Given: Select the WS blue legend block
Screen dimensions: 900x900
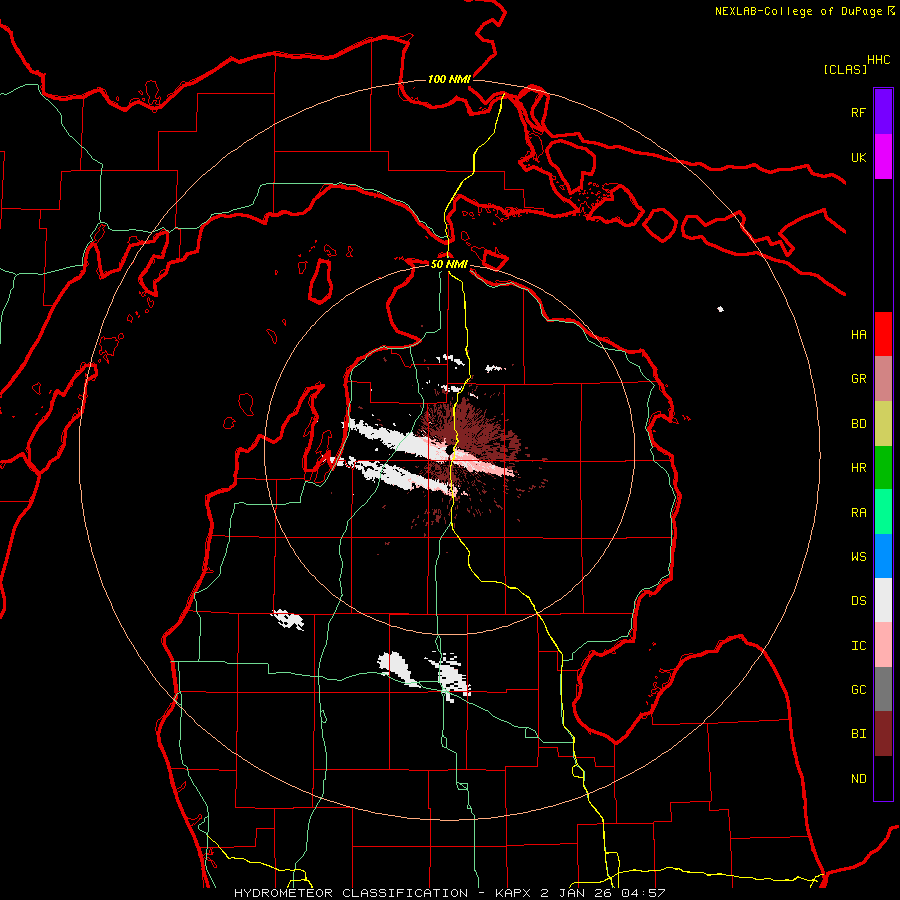Looking at the screenshot, I should tap(883, 556).
